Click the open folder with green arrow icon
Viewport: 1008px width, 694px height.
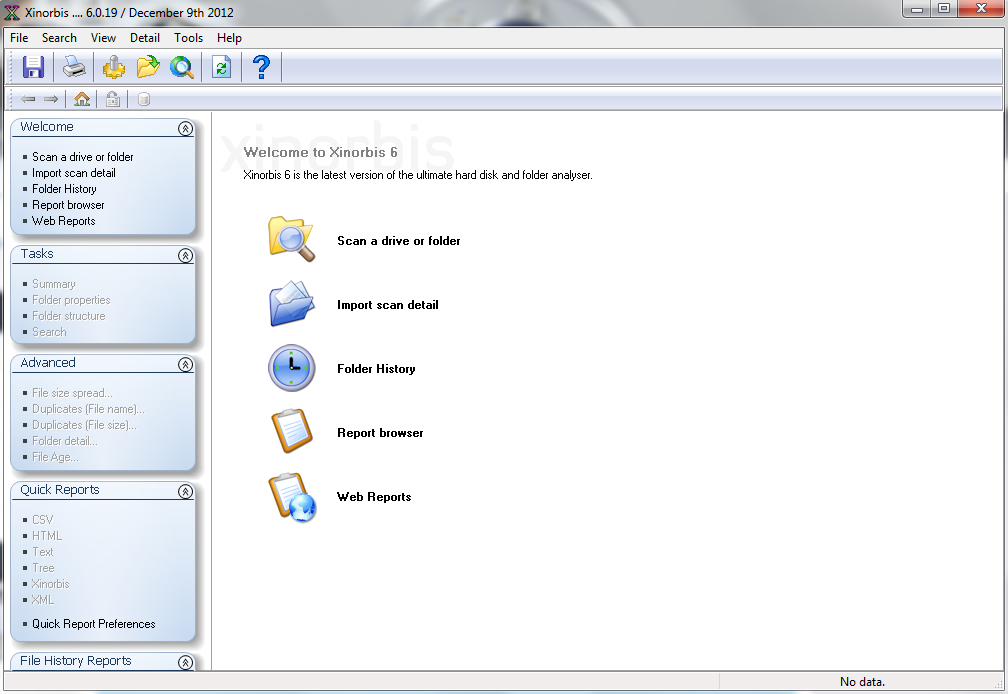(x=148, y=67)
